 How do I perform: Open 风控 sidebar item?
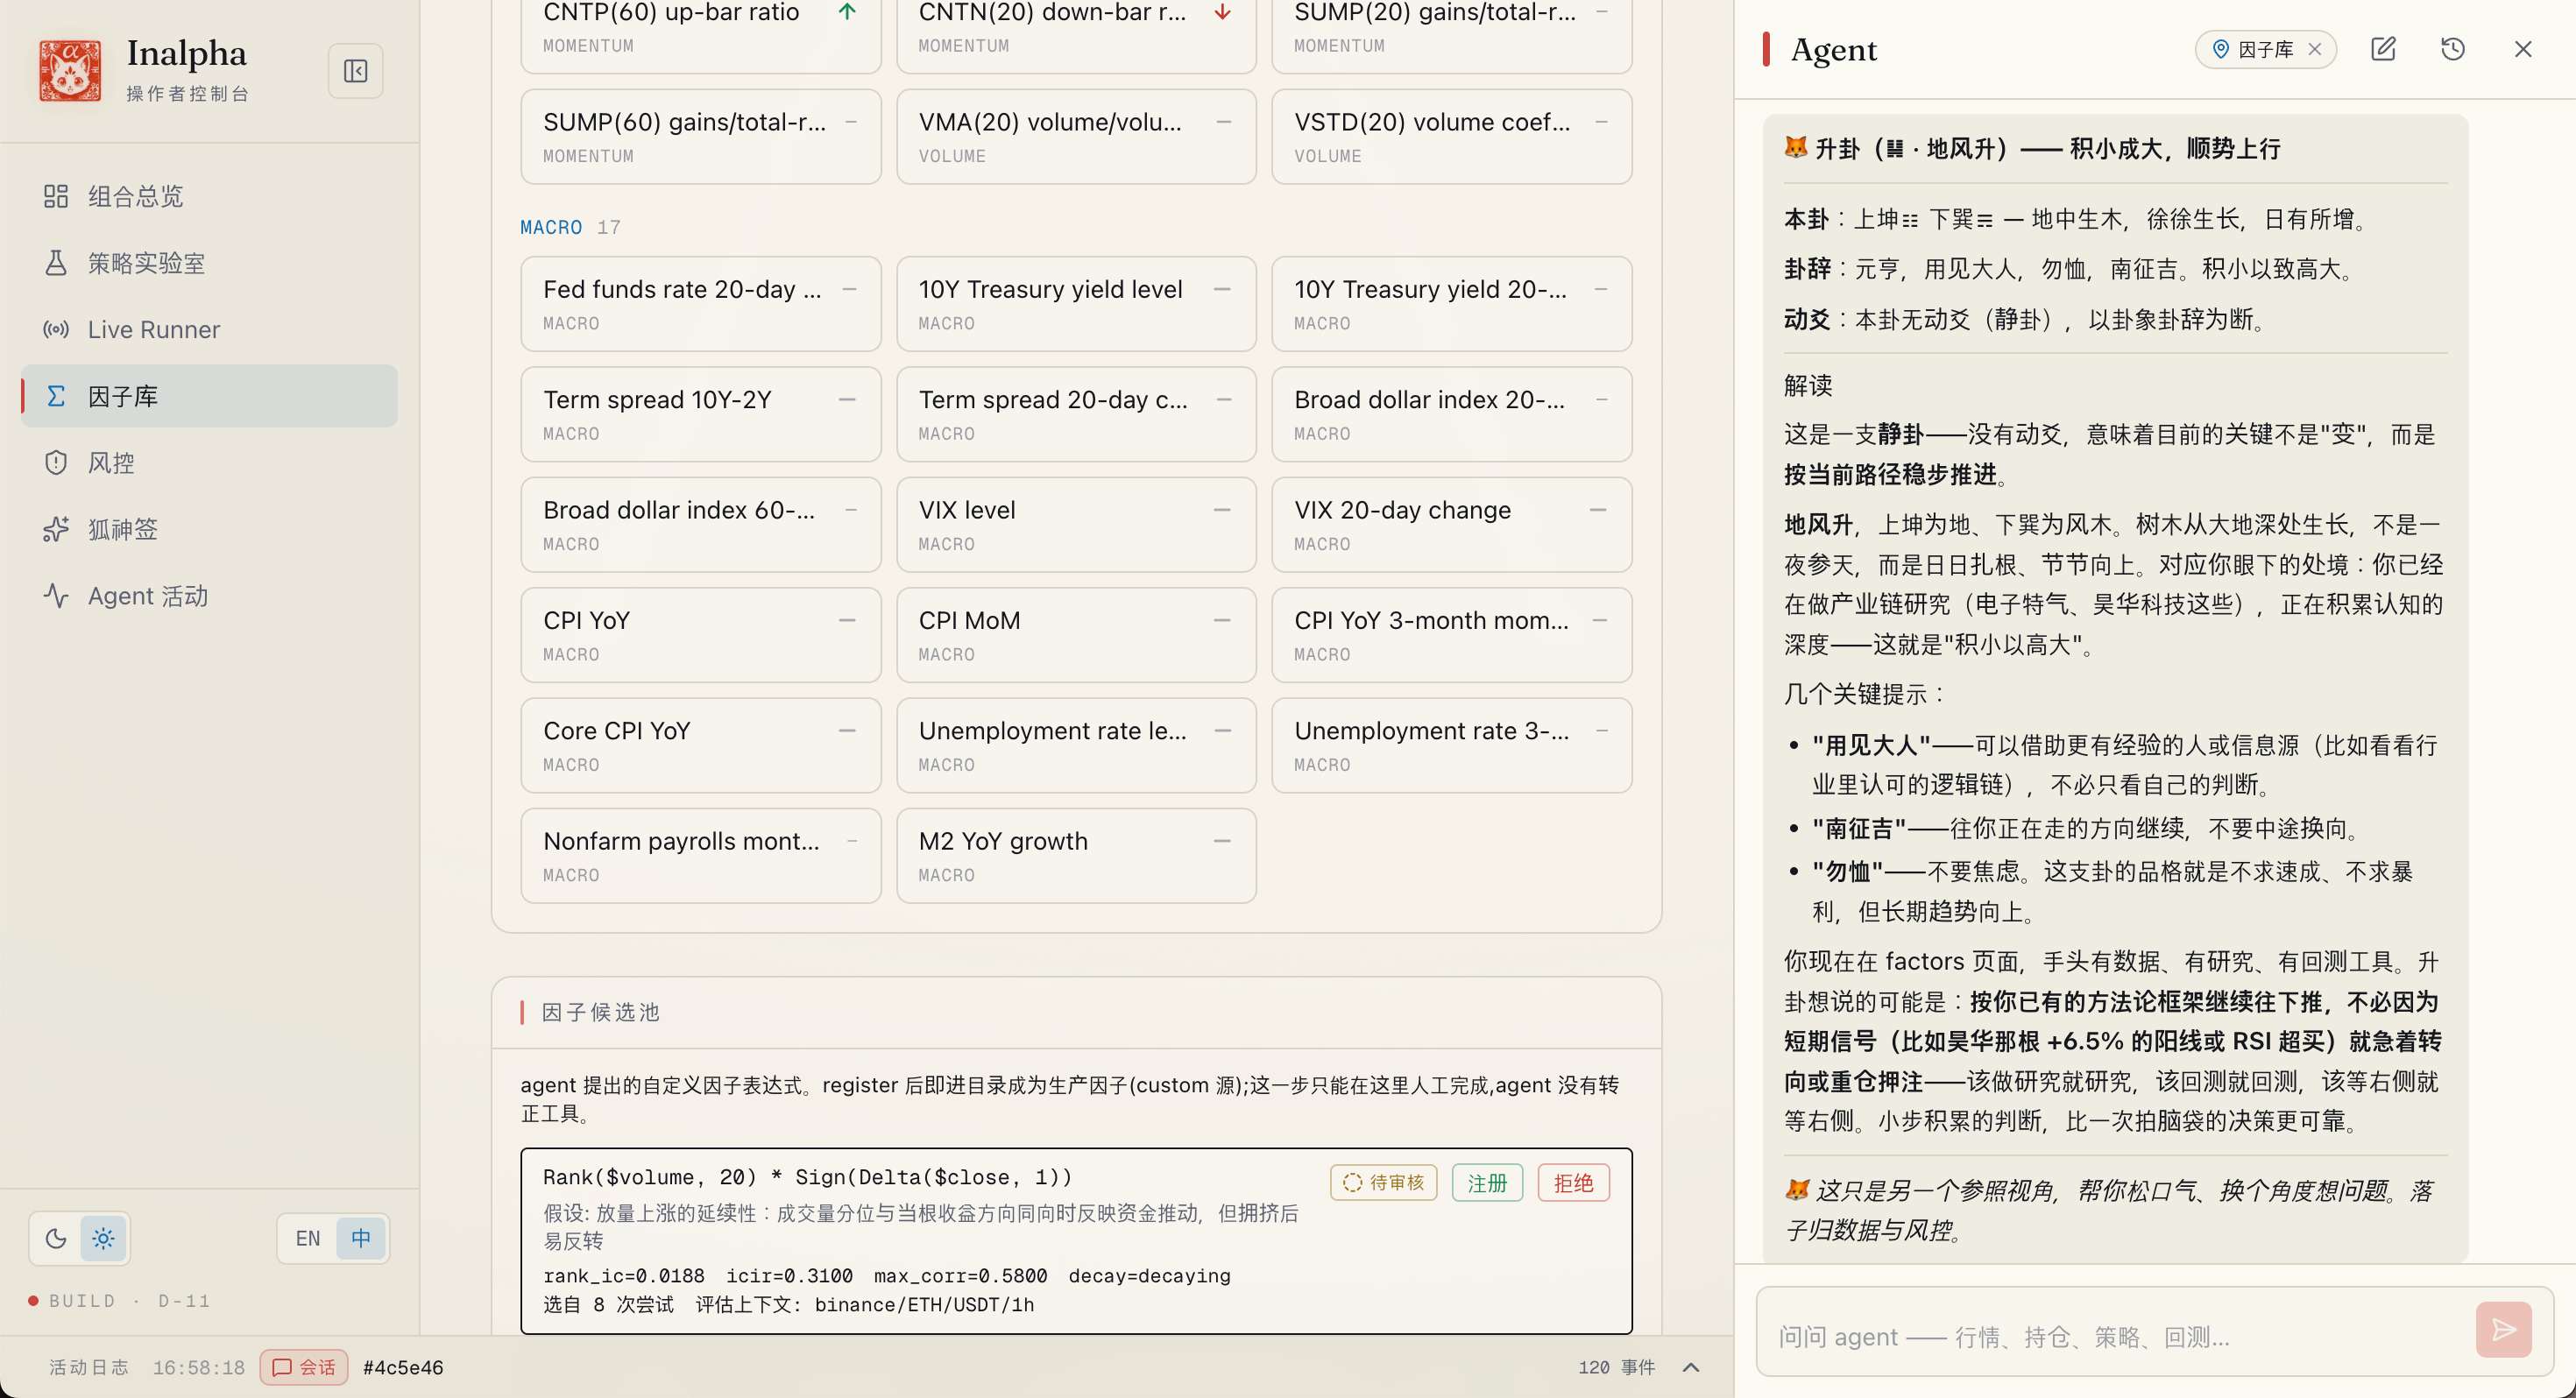coord(209,462)
